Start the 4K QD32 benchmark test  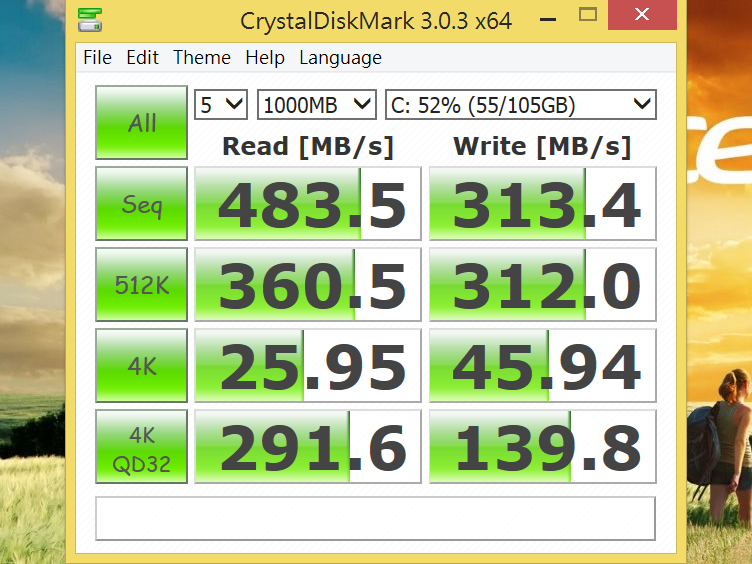tap(141, 446)
